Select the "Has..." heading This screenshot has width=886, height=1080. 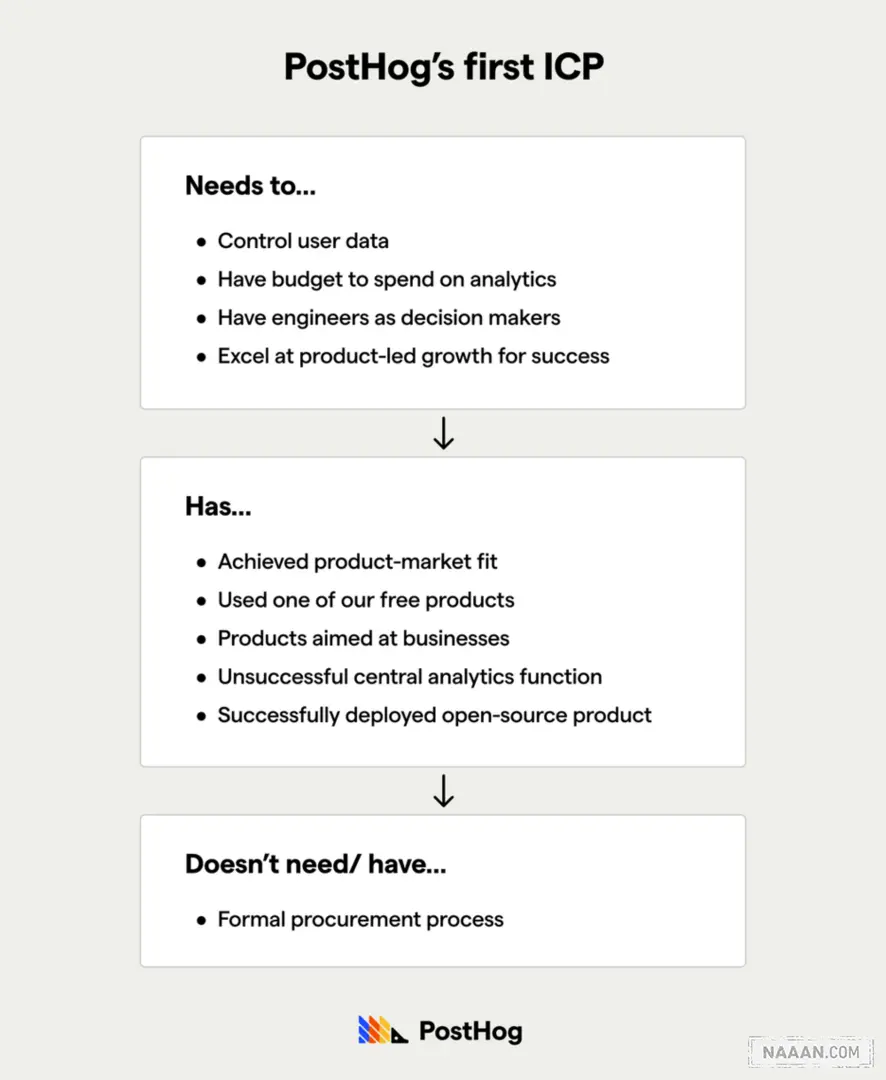[218, 506]
